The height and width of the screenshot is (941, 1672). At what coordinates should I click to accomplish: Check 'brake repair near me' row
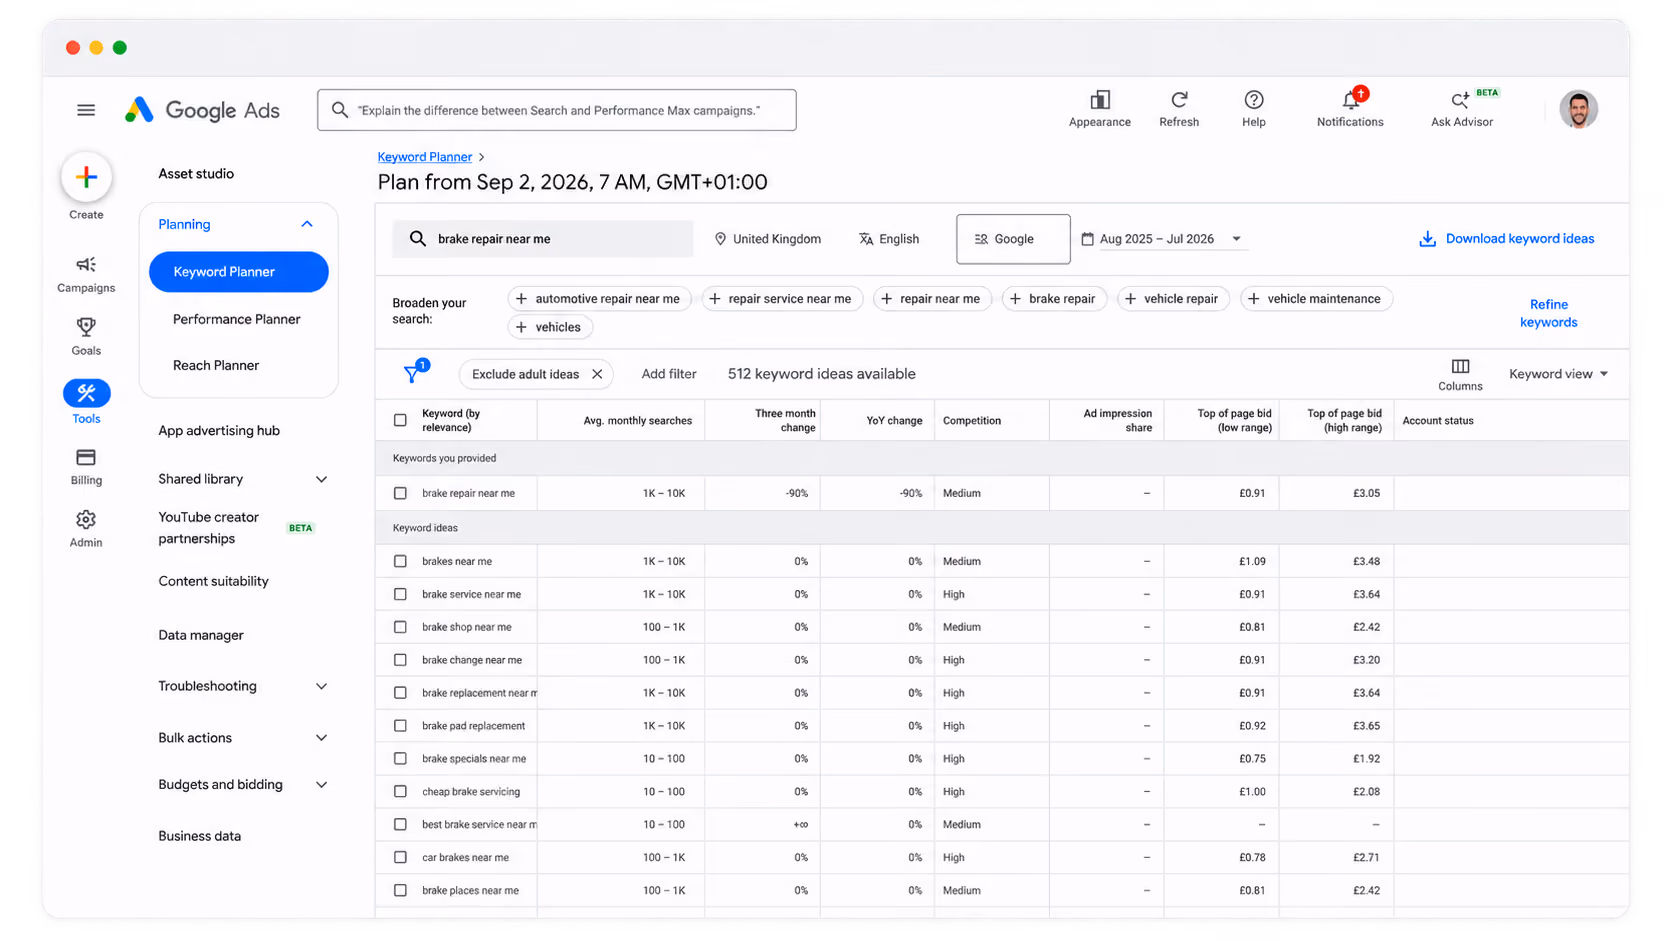[400, 493]
